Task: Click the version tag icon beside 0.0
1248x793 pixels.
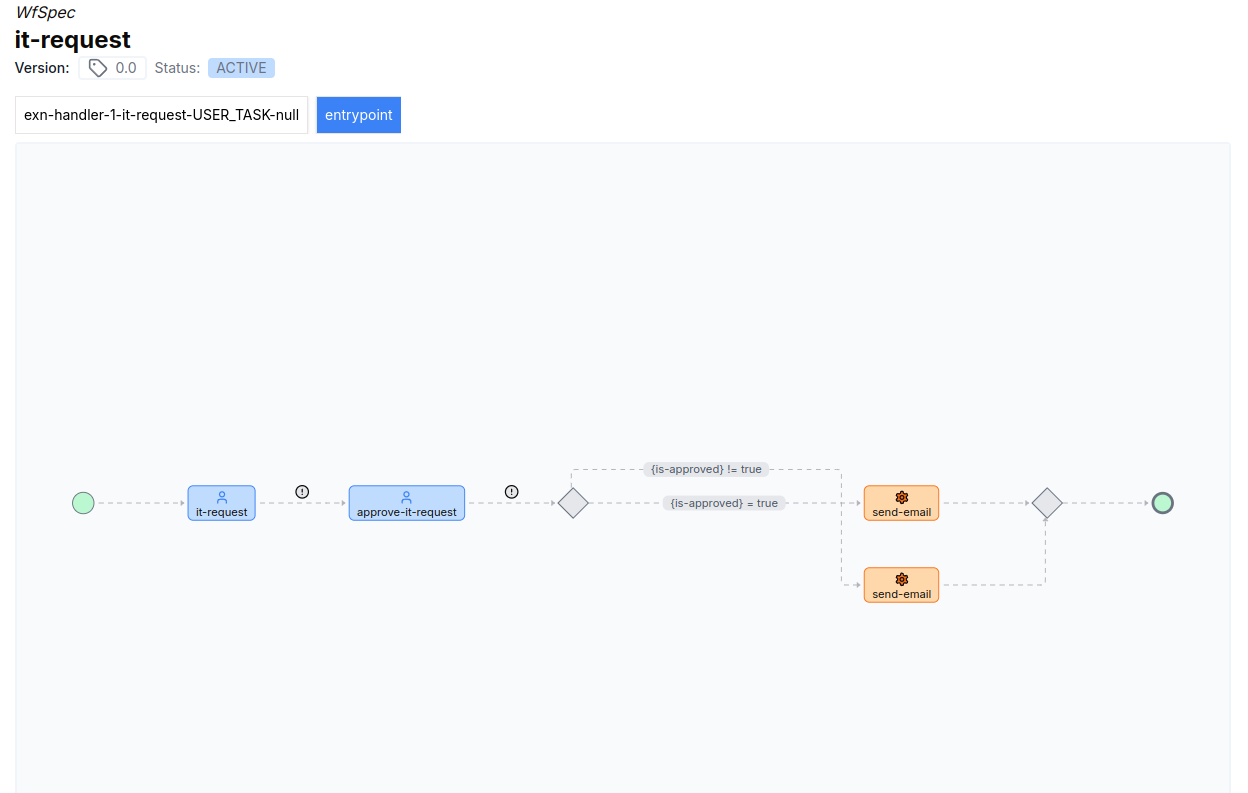Action: coord(97,67)
